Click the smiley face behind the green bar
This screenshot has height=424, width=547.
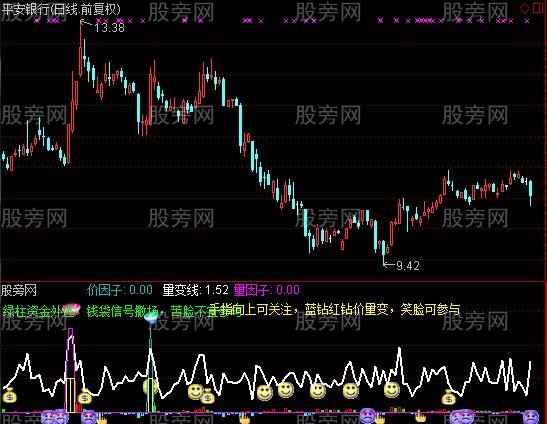151,386
